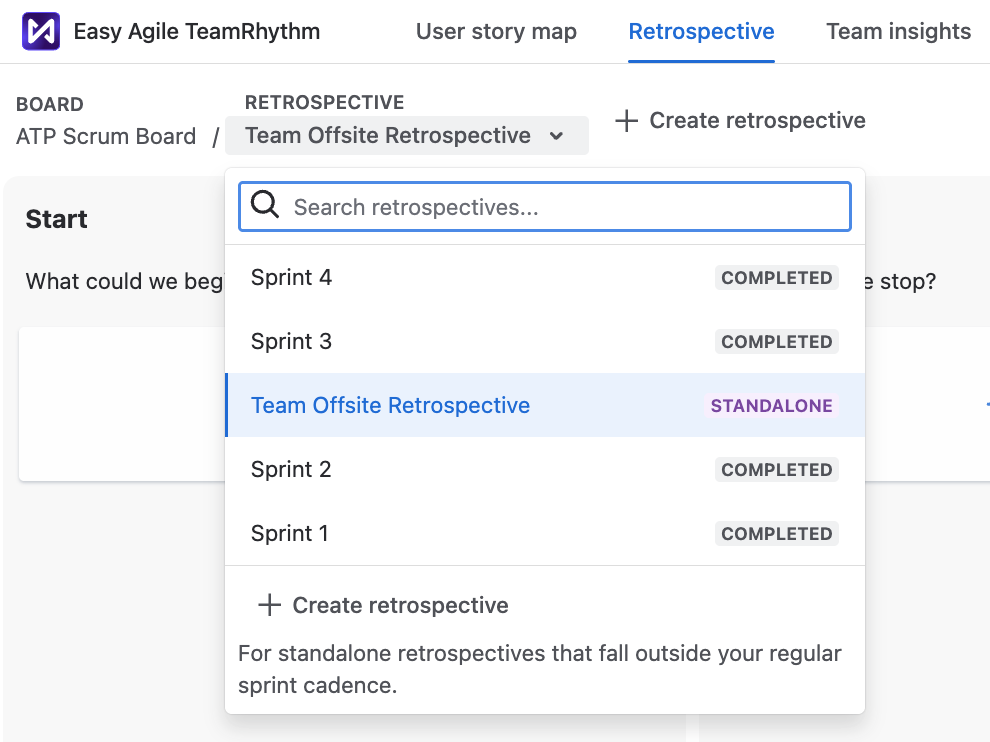Screen dimensions: 990x742
Task: Click the COMPLETED badge on Sprint 4
Action: pyautogui.click(x=777, y=278)
